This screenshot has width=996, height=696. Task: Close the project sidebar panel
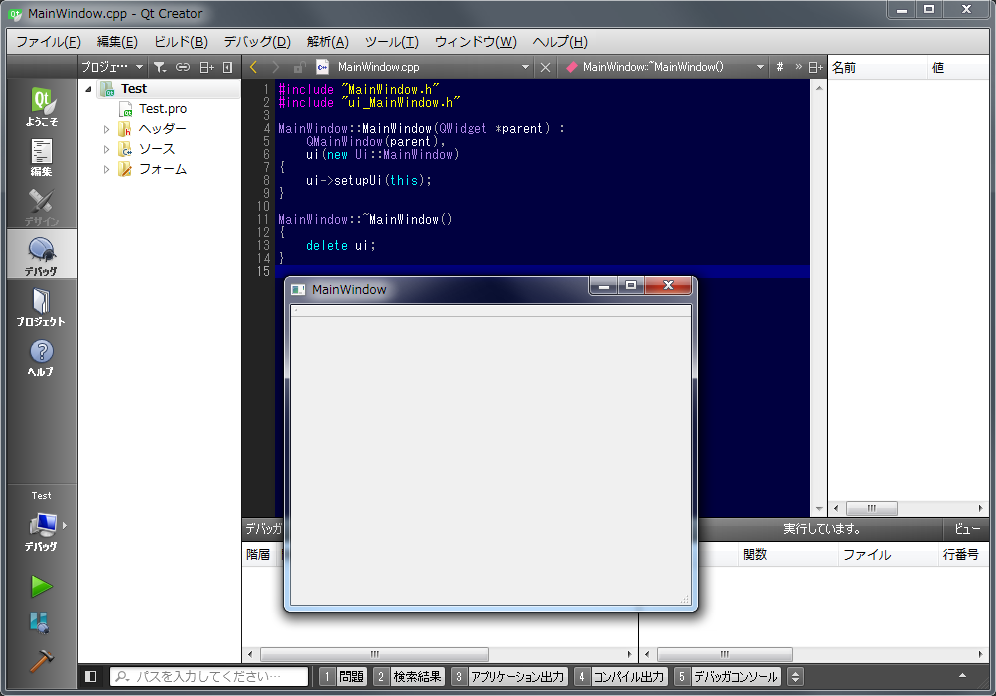[x=227, y=67]
